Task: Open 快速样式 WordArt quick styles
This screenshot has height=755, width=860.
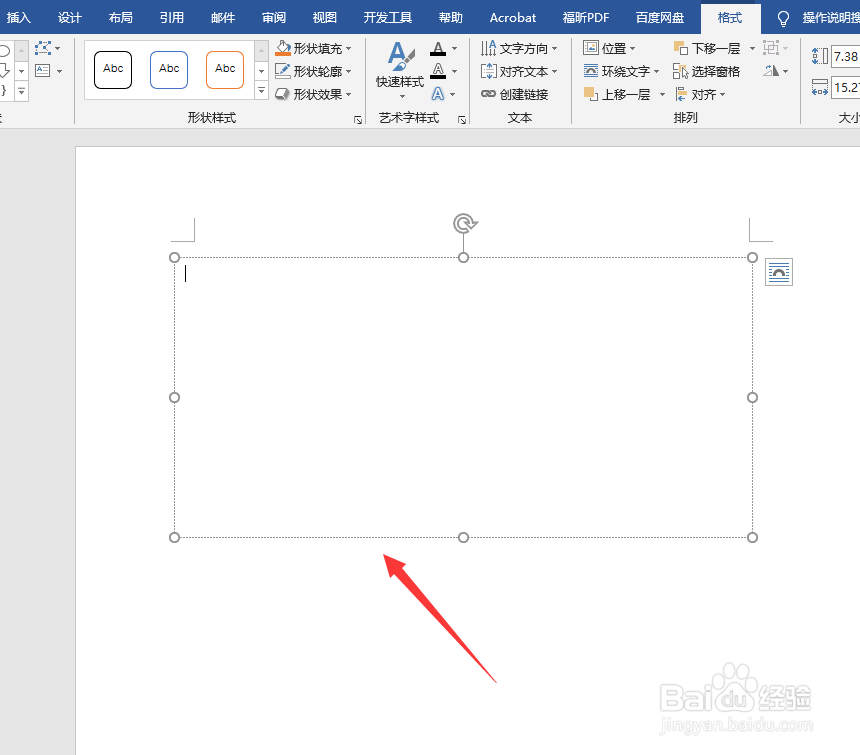Action: click(400, 71)
